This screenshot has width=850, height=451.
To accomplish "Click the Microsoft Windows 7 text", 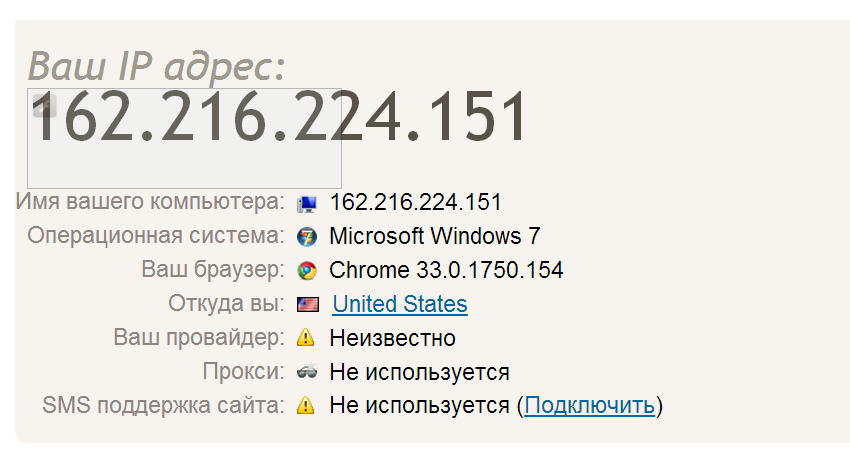I will click(435, 236).
